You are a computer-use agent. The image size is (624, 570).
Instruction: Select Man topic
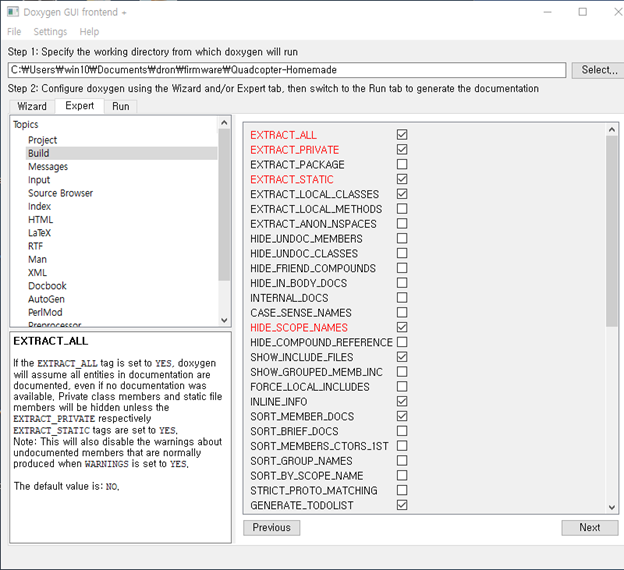click(x=37, y=260)
